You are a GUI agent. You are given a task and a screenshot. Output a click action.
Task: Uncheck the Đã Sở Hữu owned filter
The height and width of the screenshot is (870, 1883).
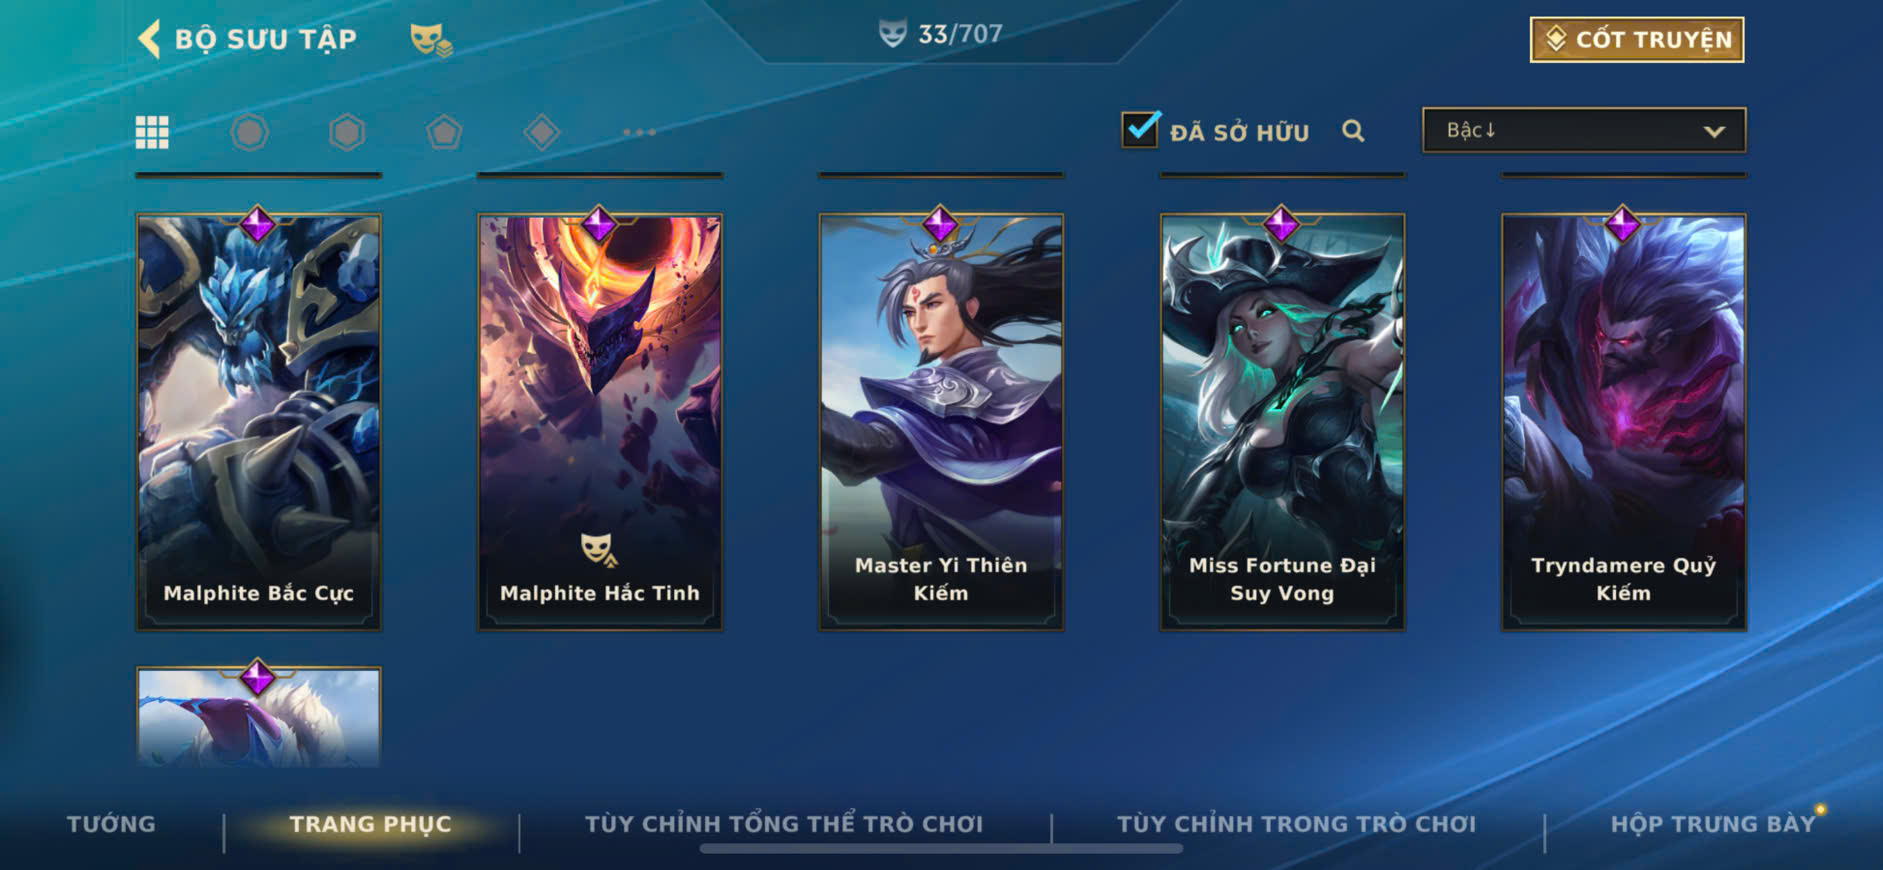pyautogui.click(x=1140, y=130)
